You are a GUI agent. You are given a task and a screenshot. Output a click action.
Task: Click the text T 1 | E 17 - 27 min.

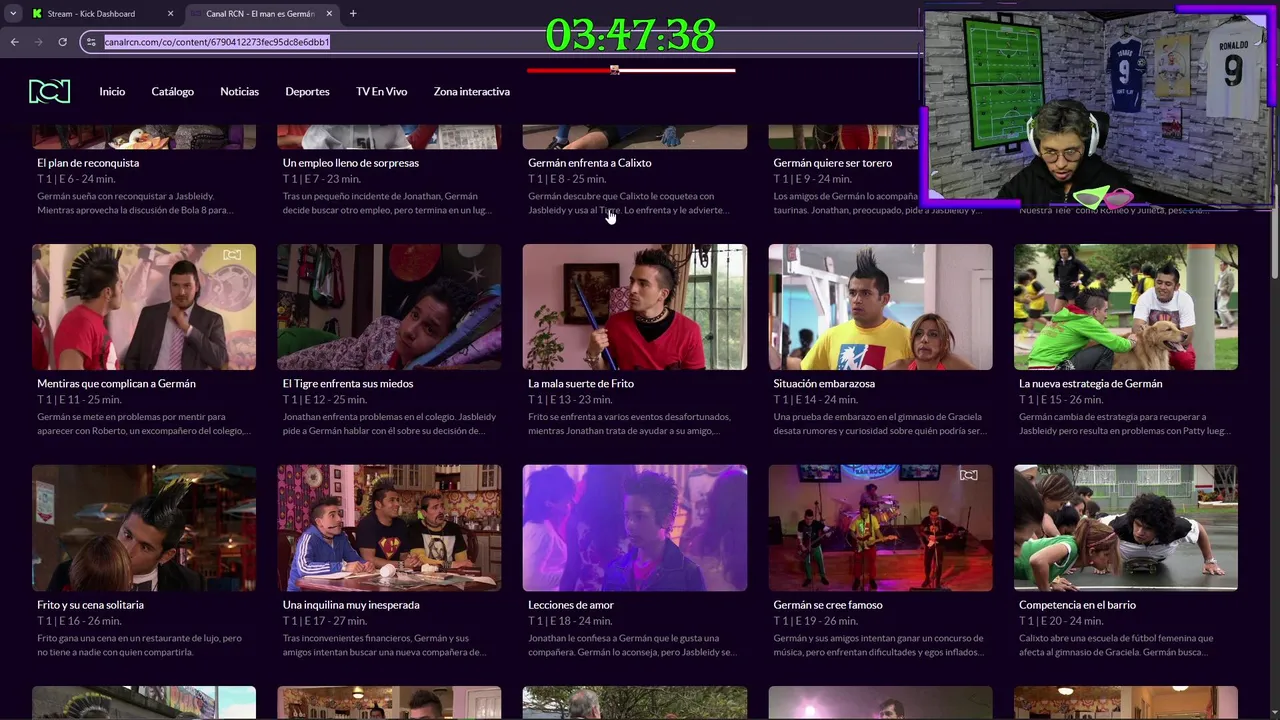[x=325, y=621]
